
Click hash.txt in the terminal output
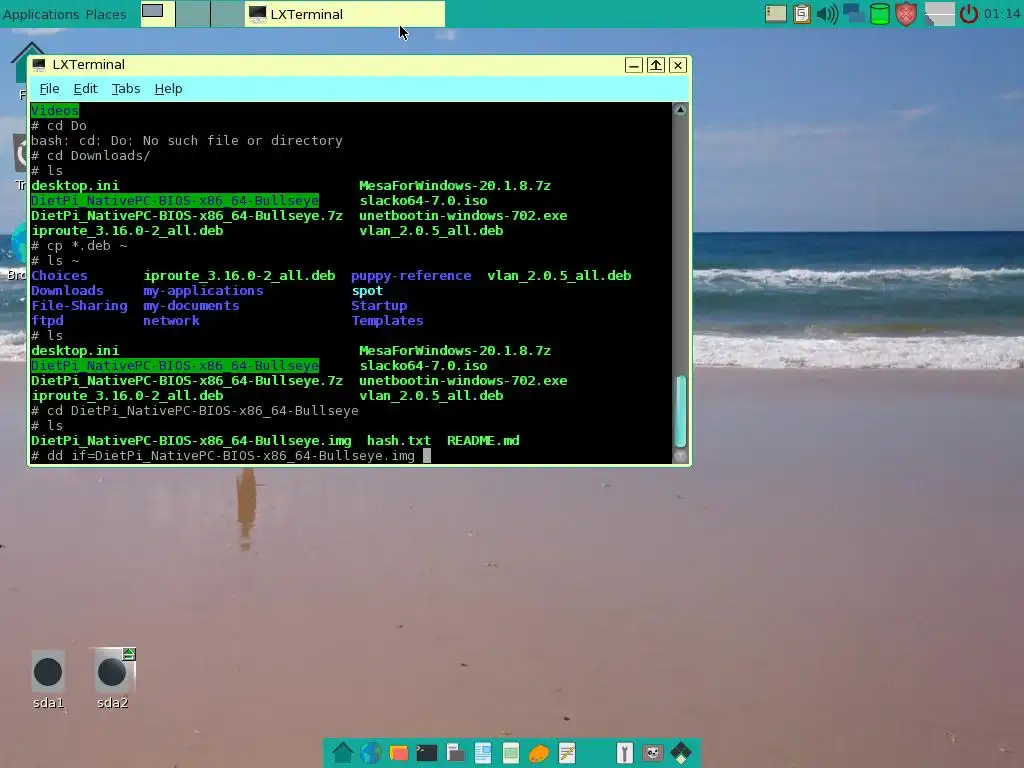pyautogui.click(x=398, y=441)
